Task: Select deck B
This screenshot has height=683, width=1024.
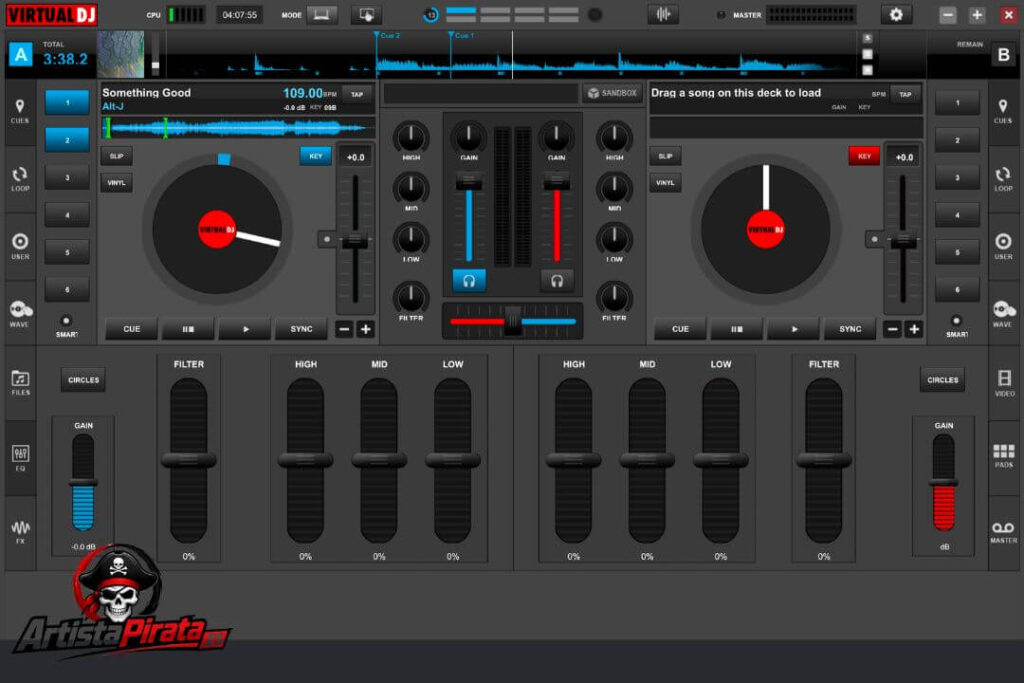Action: tap(1004, 54)
